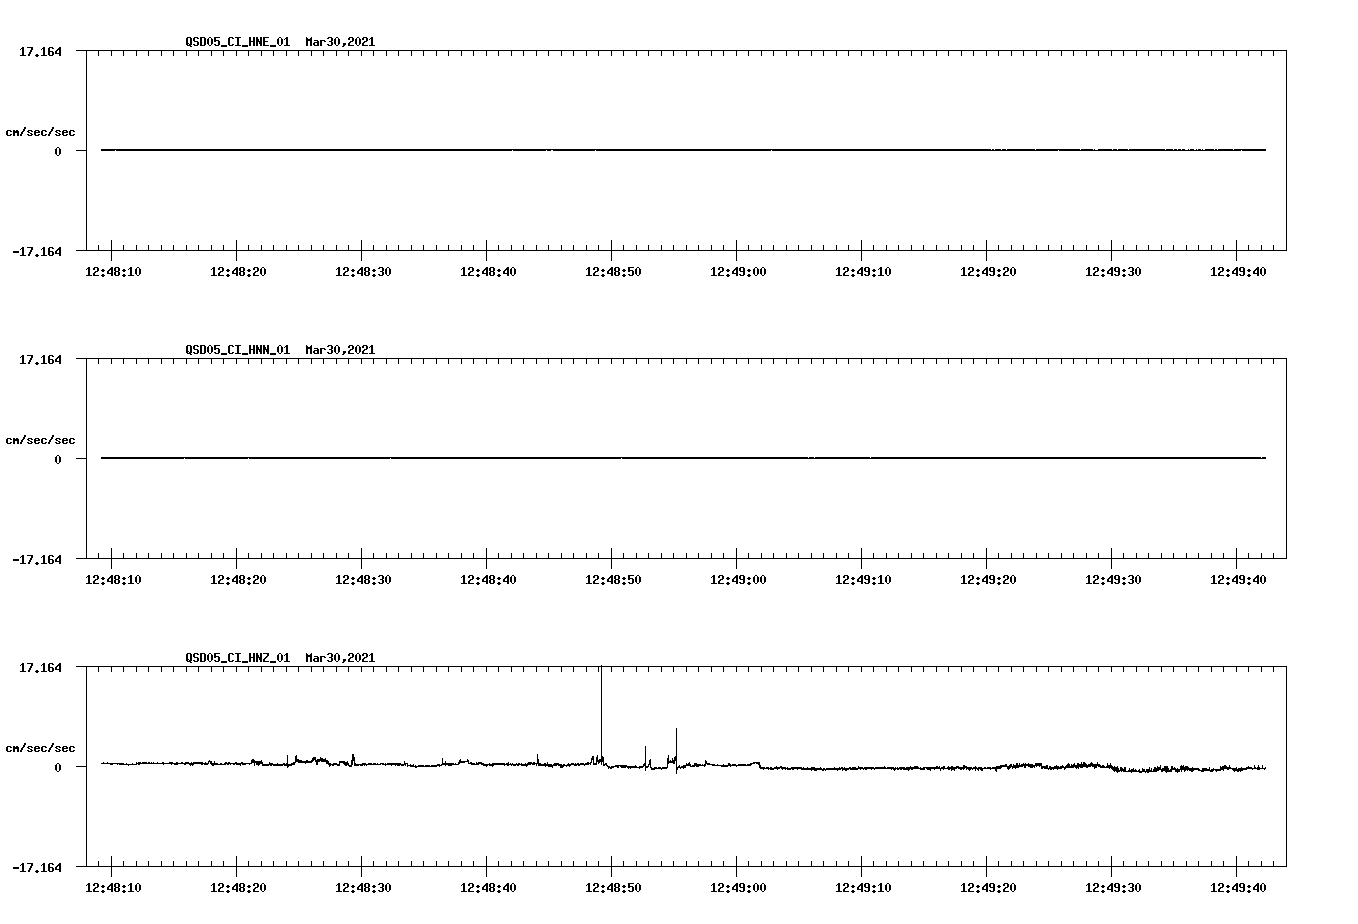Click the Mar30,2021 date on the HNZ plot
This screenshot has width=1358, height=924.
pos(340,658)
